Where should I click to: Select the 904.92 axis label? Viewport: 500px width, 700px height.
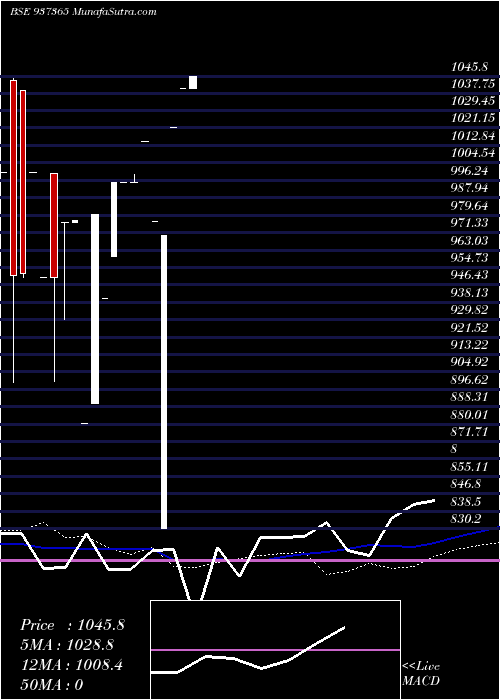click(469, 362)
